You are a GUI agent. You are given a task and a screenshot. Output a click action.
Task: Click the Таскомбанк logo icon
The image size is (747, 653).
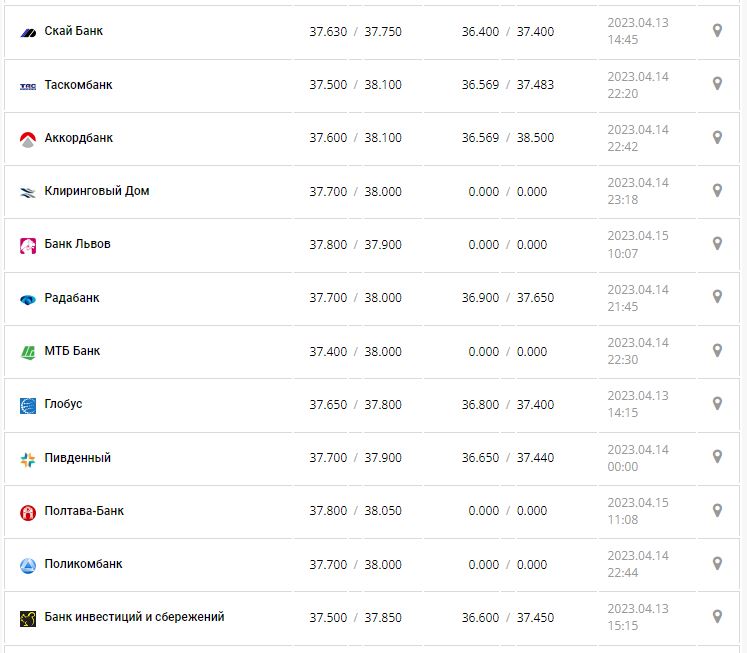[x=28, y=86]
